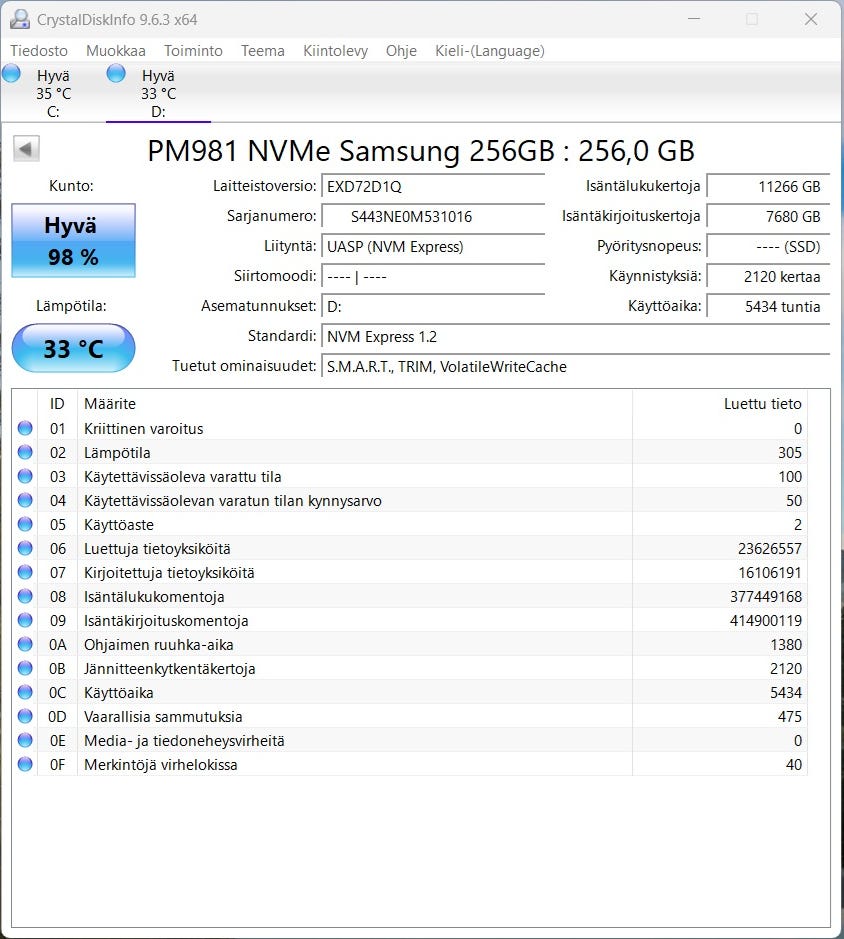Minimize the CrystalDiskInfo window
The width and height of the screenshot is (844, 939).
click(694, 19)
